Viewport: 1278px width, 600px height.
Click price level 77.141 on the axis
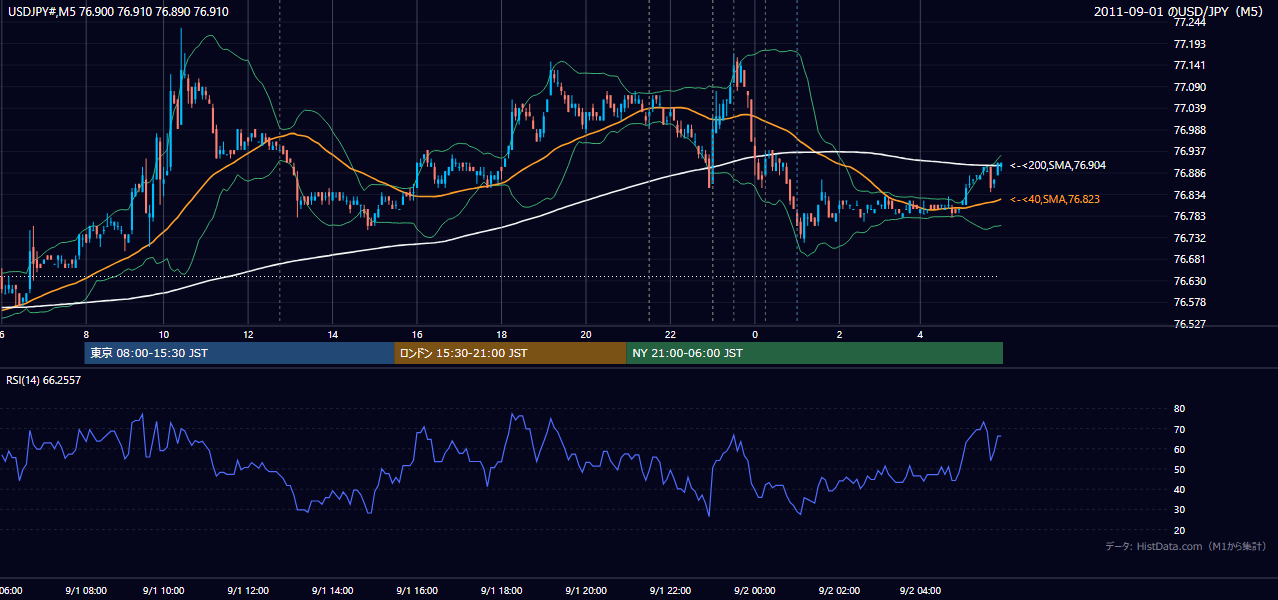coord(1191,66)
